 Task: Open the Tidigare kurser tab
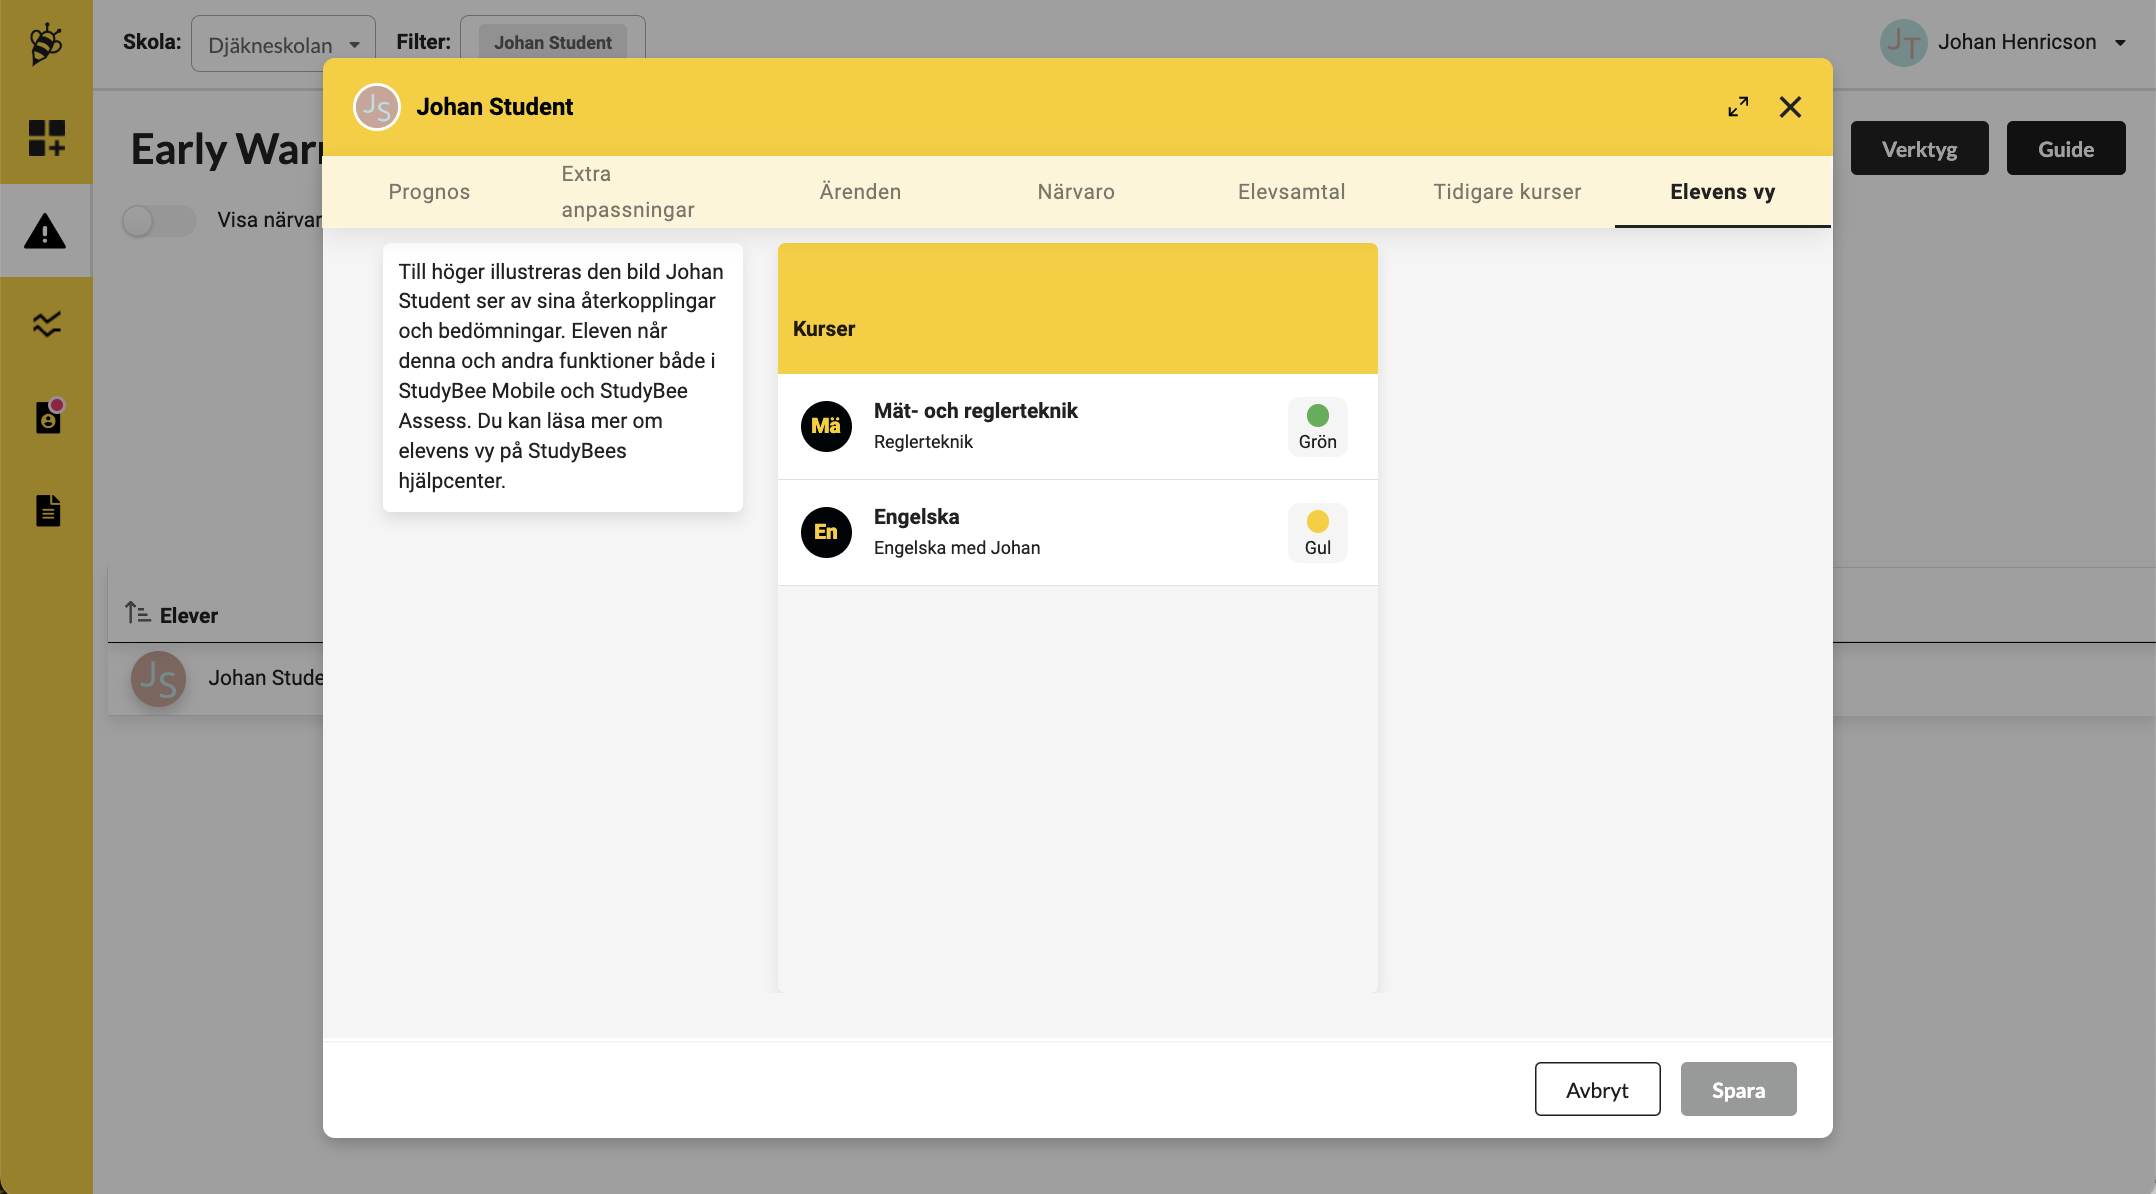click(x=1507, y=191)
